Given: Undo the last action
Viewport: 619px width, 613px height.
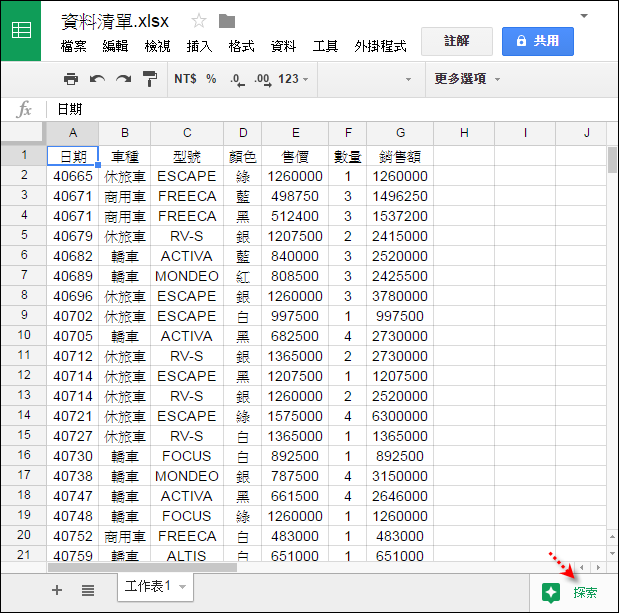Looking at the screenshot, I should [97, 79].
